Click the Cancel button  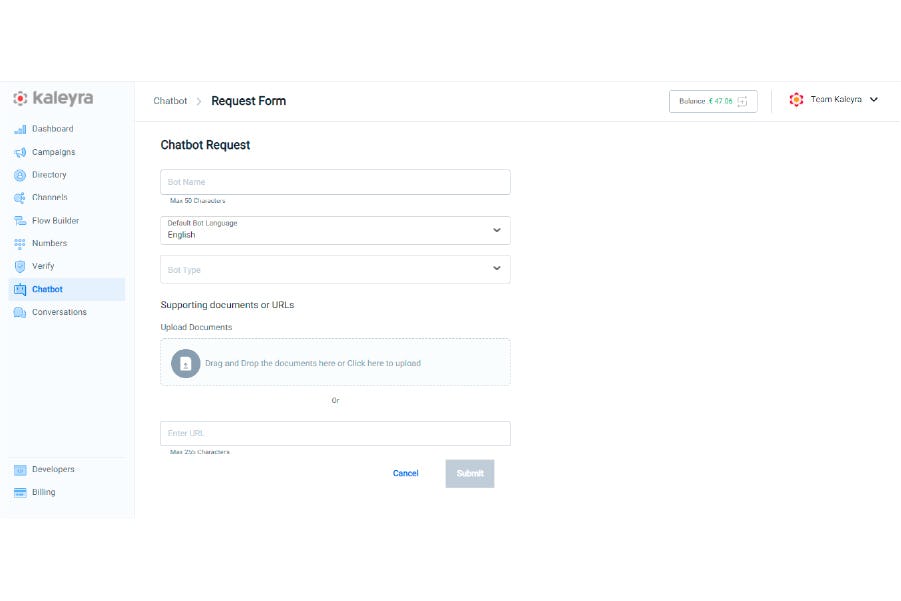pos(405,473)
